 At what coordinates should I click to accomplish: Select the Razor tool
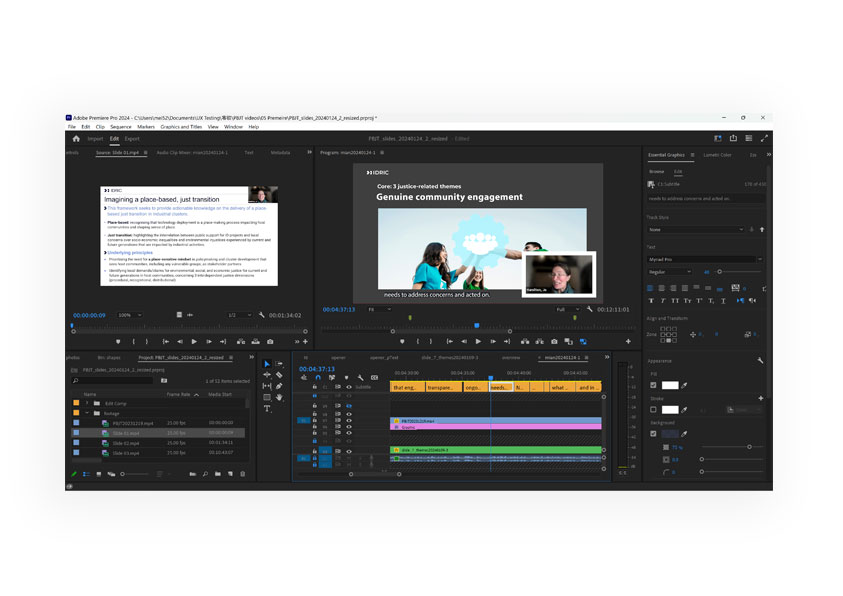click(277, 375)
